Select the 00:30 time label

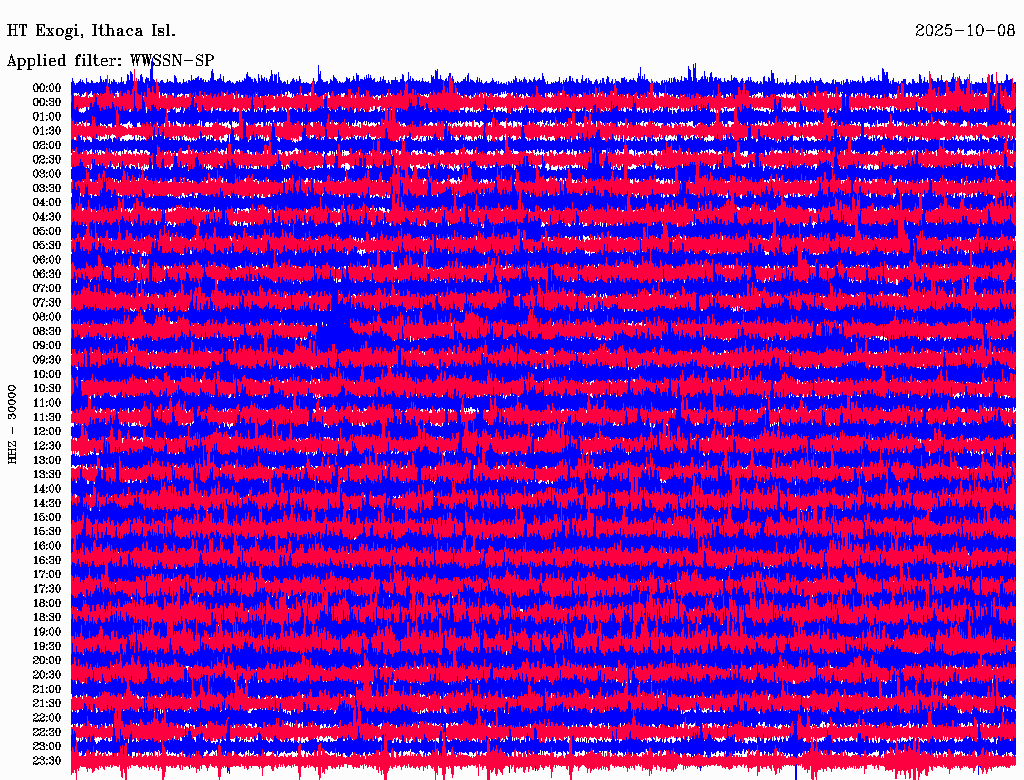pyautogui.click(x=47, y=103)
